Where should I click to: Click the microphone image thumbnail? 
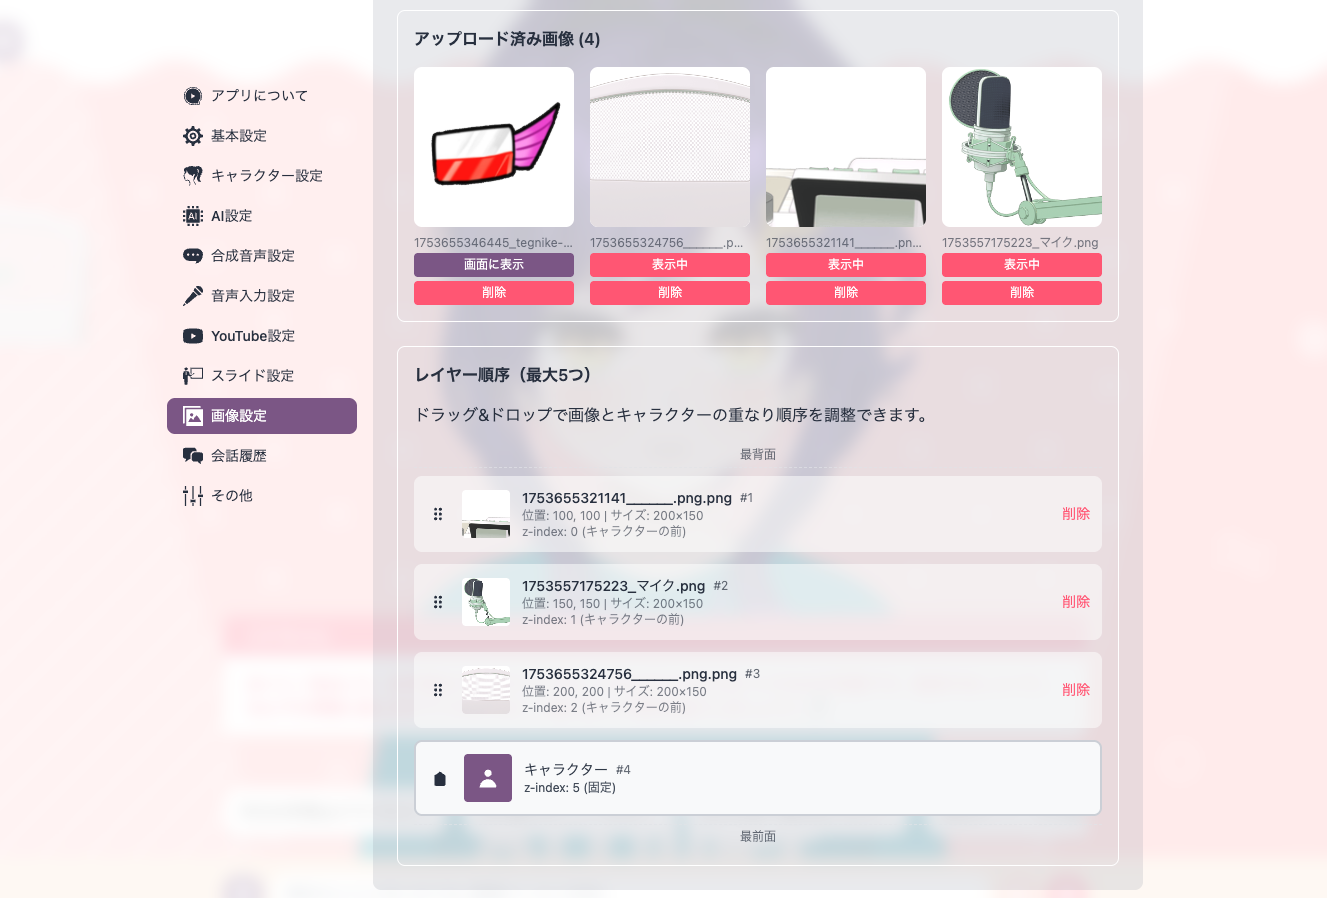[x=1021, y=146]
